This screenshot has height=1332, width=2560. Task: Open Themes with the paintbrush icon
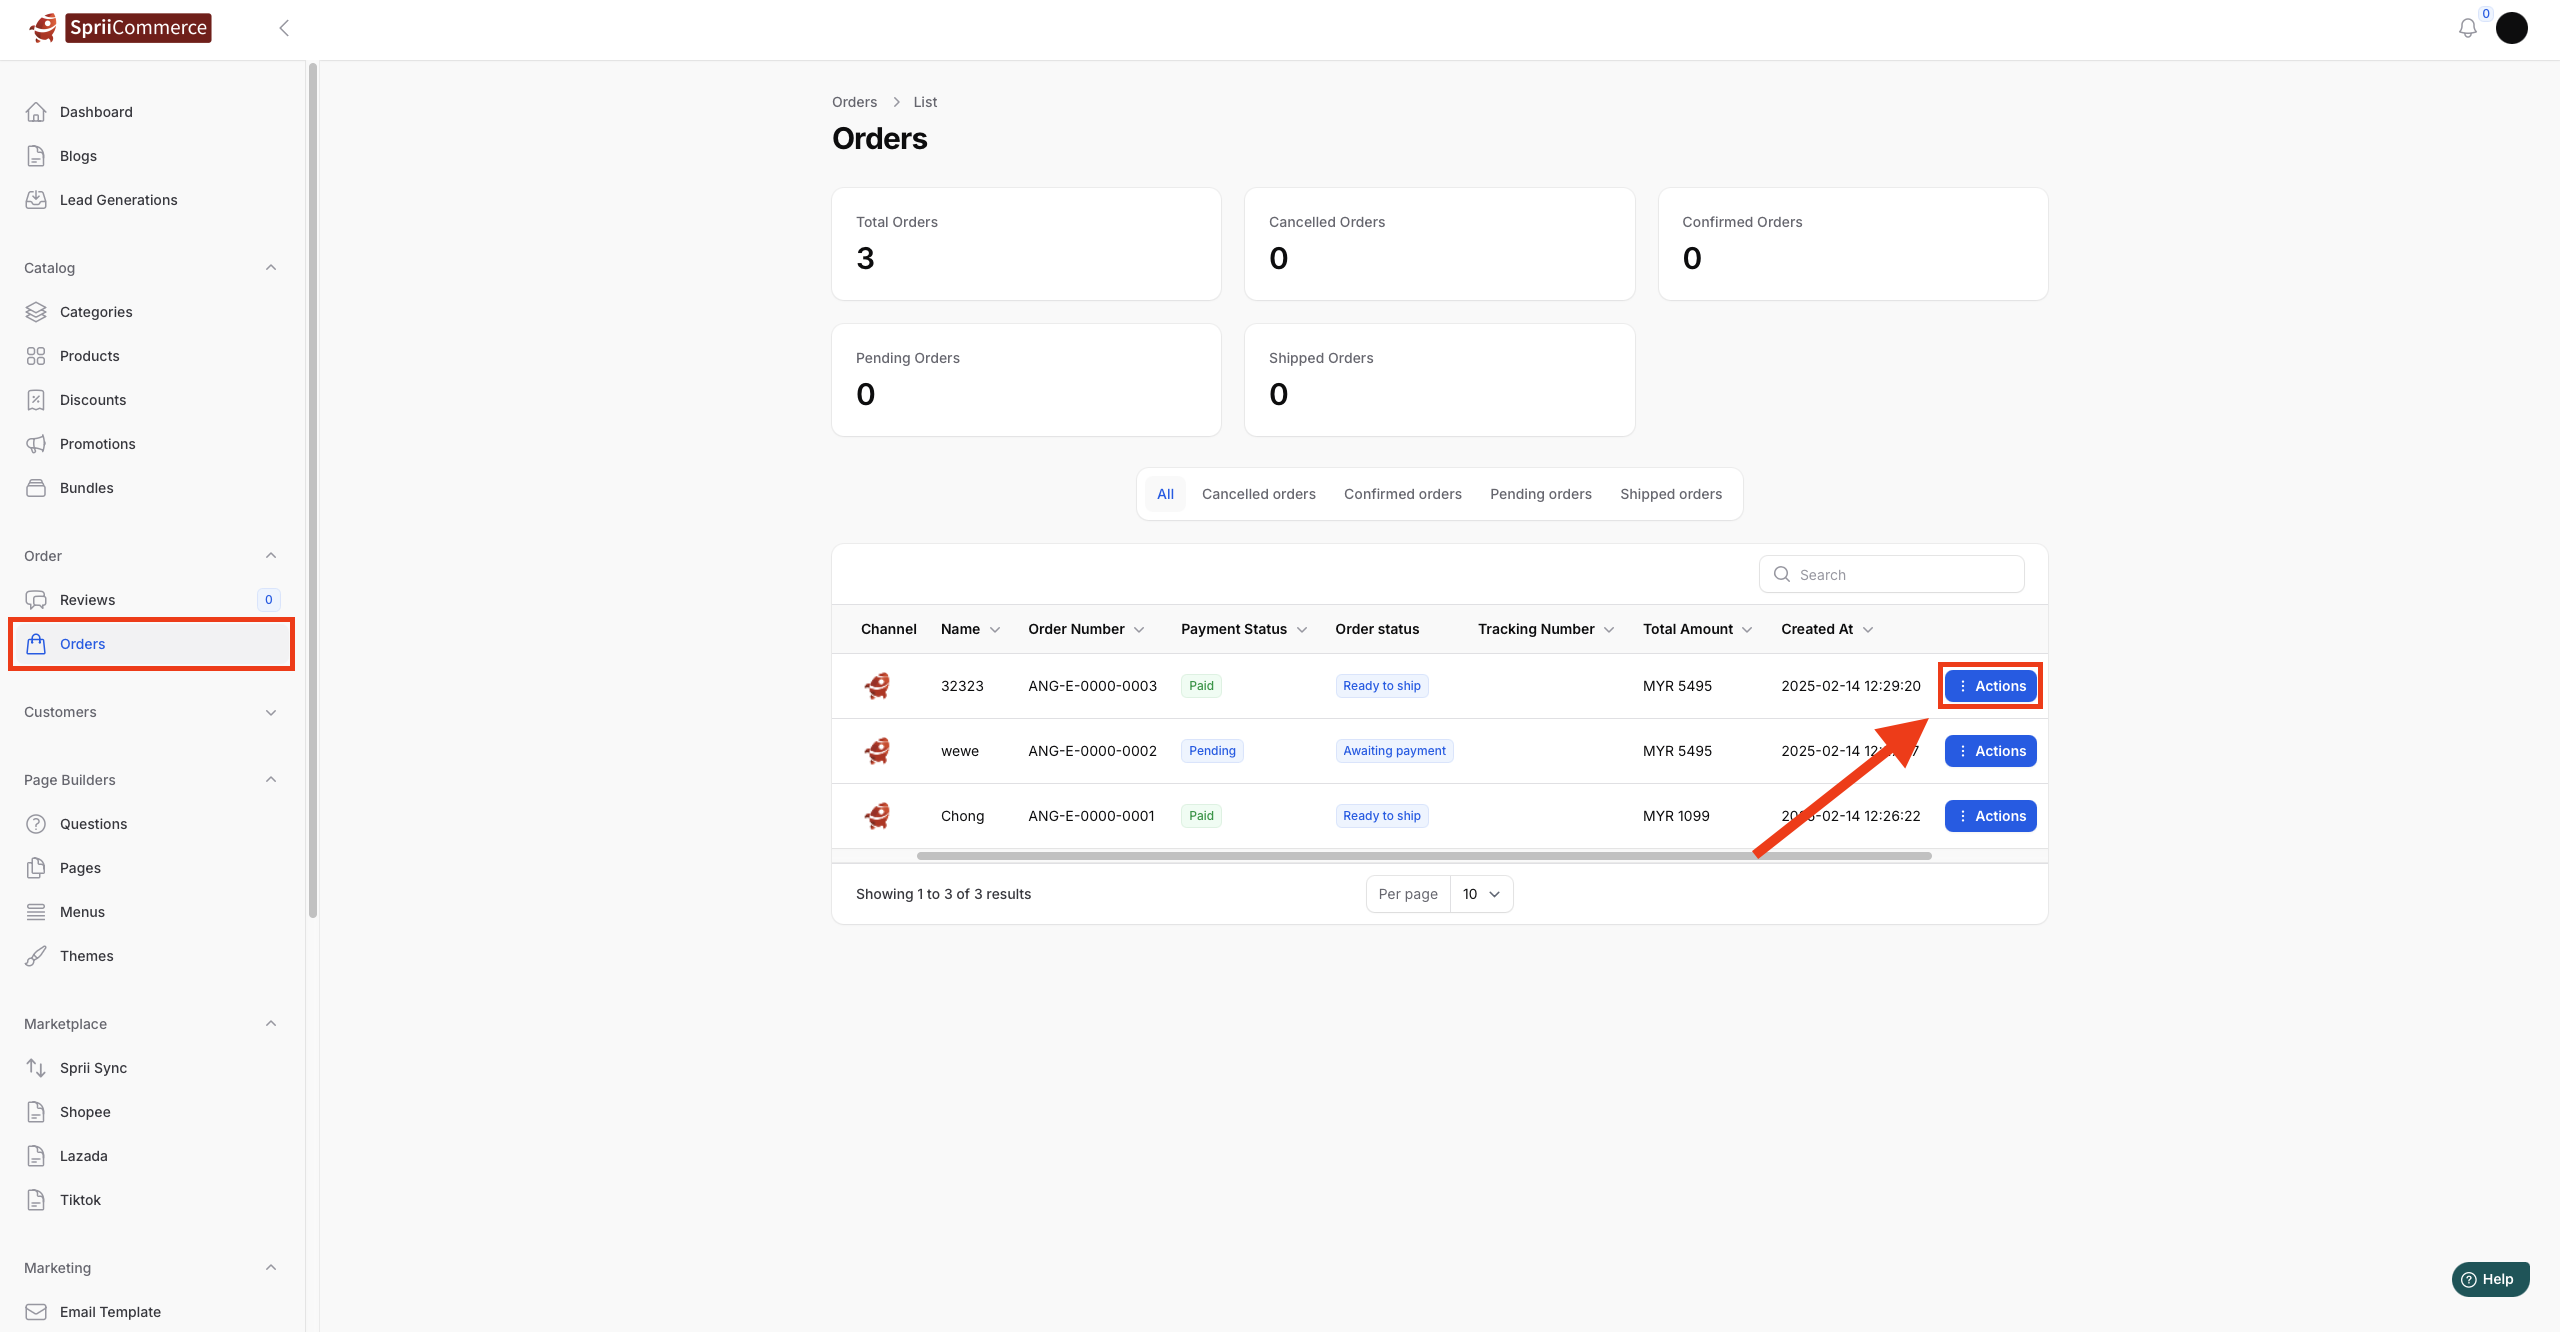pyautogui.click(x=86, y=956)
